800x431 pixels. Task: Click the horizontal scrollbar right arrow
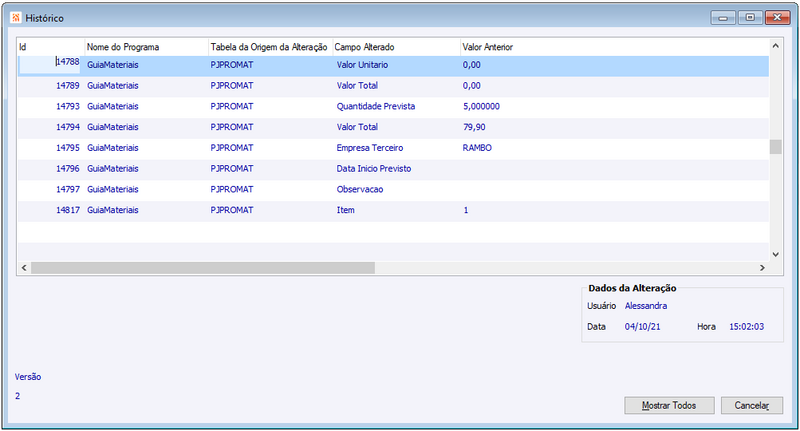click(x=762, y=268)
